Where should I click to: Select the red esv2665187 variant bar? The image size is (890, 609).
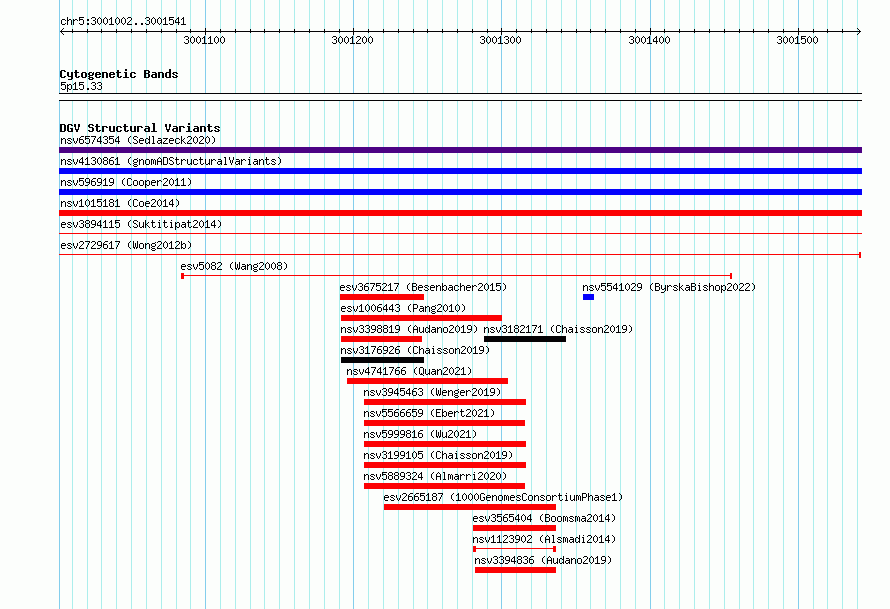click(470, 507)
